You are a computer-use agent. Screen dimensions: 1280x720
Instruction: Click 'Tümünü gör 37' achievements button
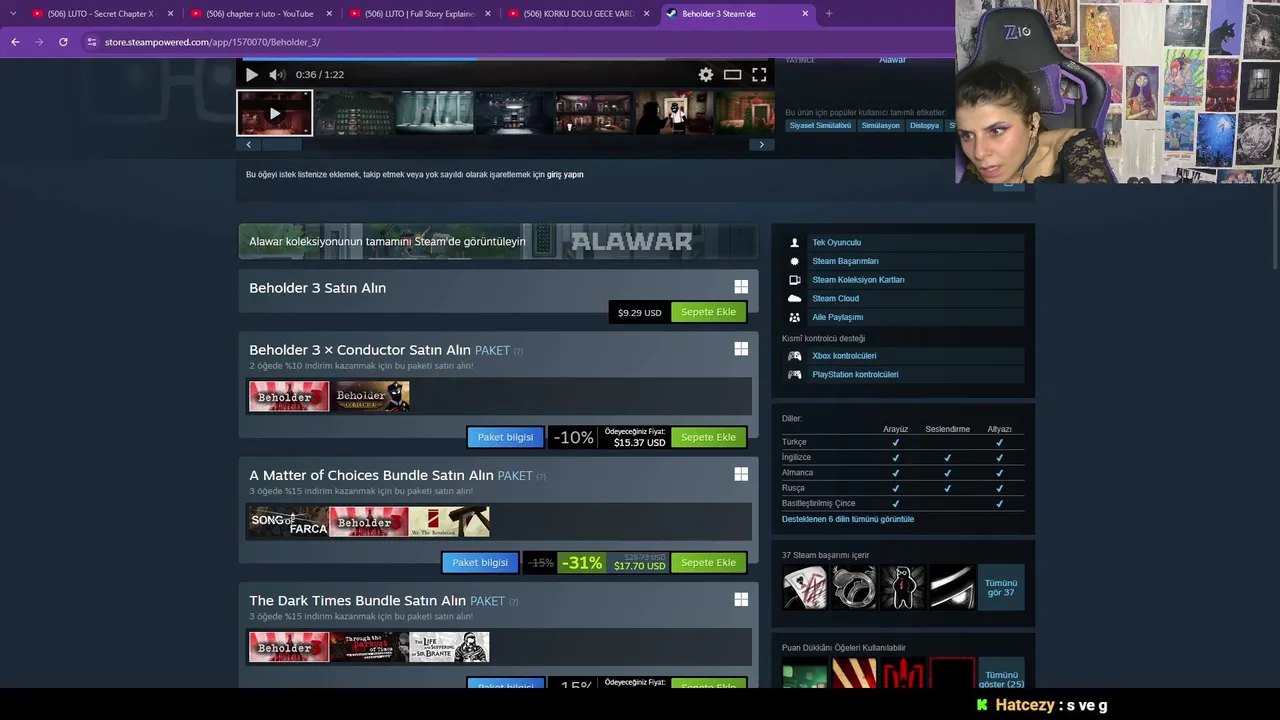pyautogui.click(x=1001, y=587)
